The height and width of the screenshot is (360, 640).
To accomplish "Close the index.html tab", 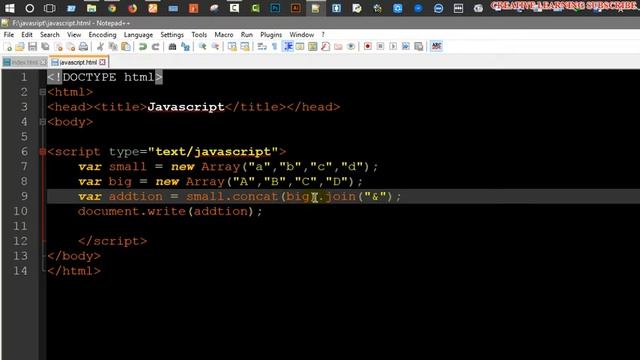I will [43, 62].
